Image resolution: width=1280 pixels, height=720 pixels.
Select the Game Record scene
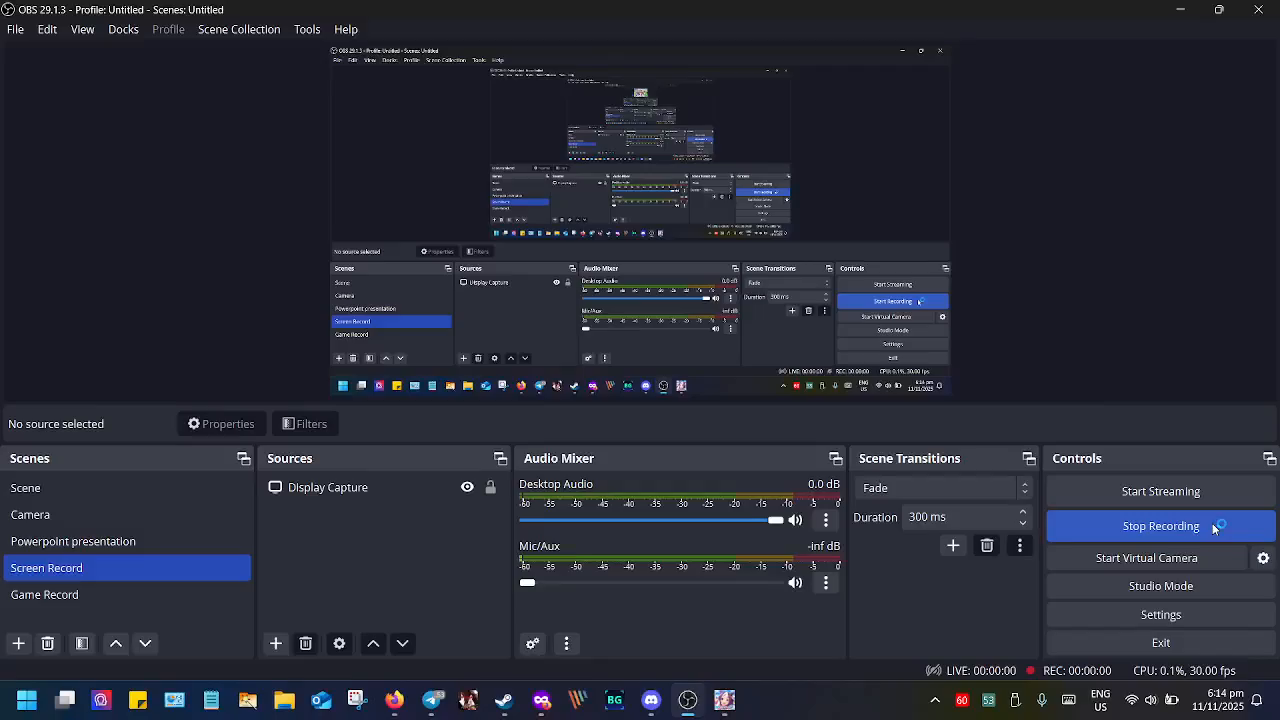127,595
